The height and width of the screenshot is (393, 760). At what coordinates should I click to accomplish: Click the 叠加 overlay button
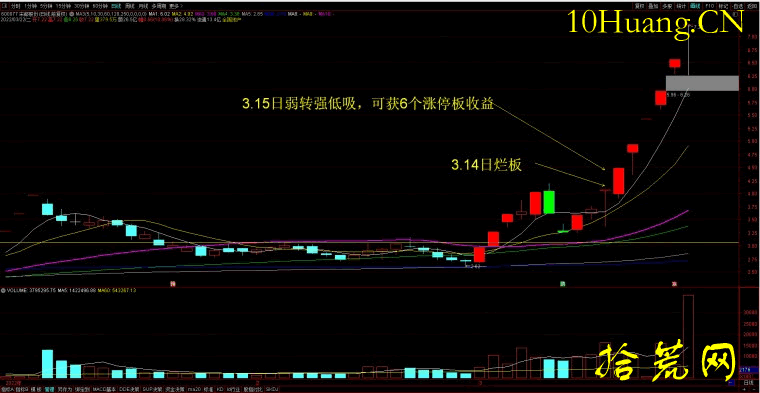653,6
